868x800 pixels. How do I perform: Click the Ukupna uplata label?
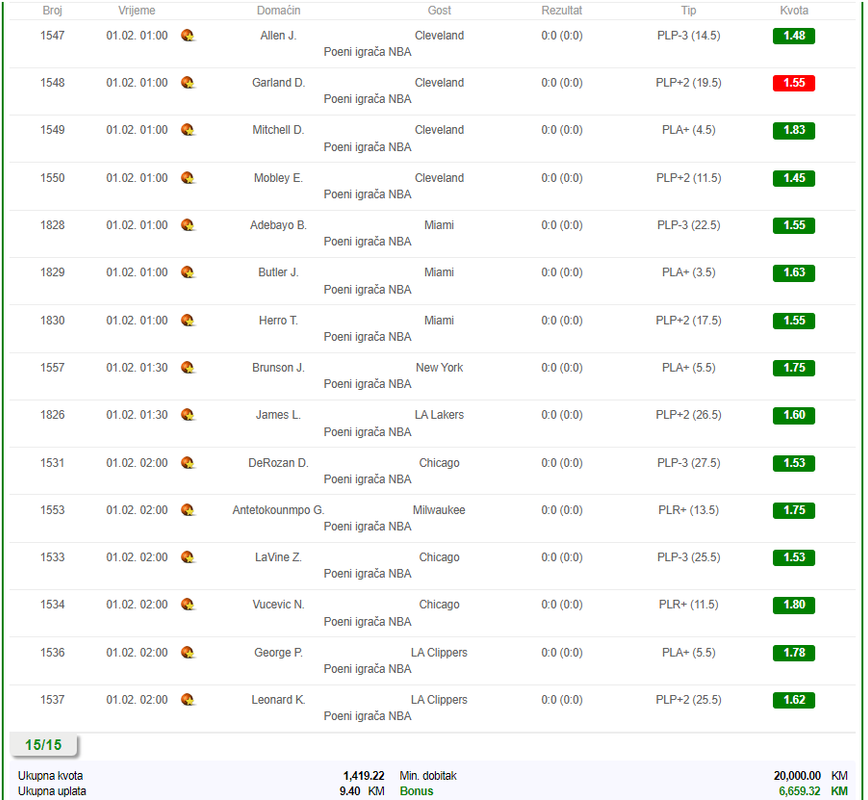tap(52, 791)
